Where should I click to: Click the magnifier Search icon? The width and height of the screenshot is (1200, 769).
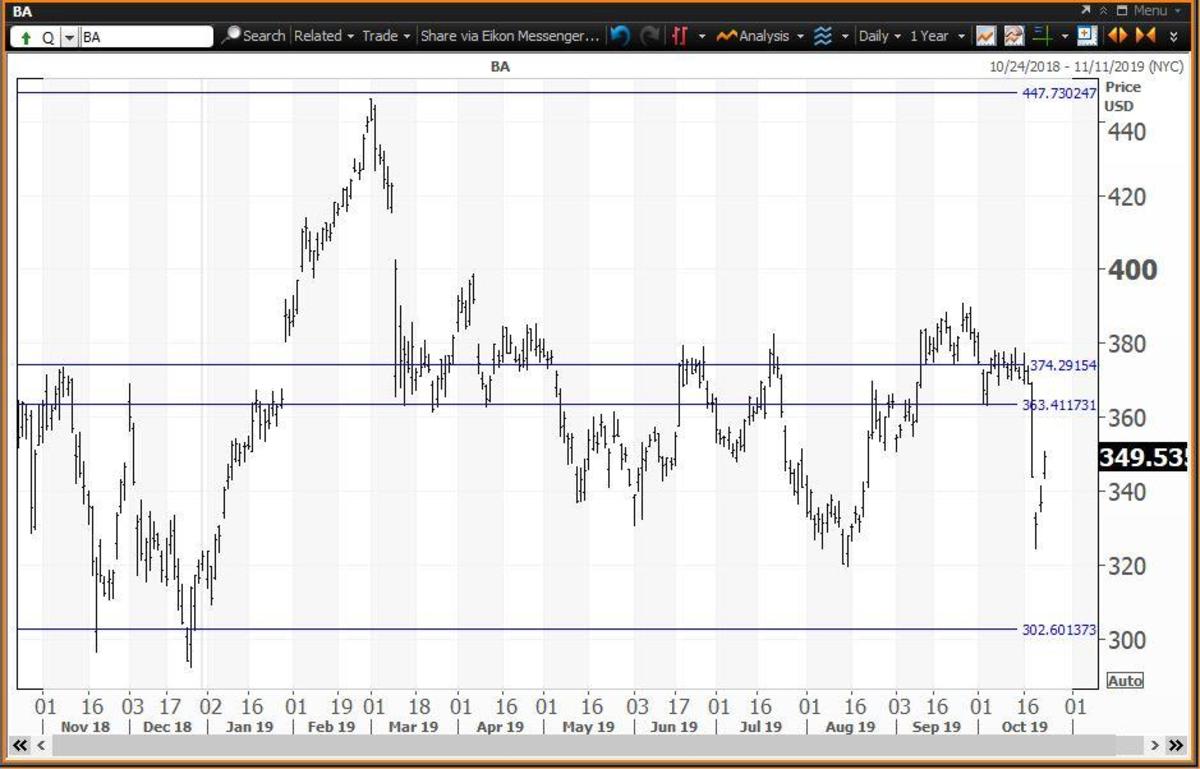(231, 36)
